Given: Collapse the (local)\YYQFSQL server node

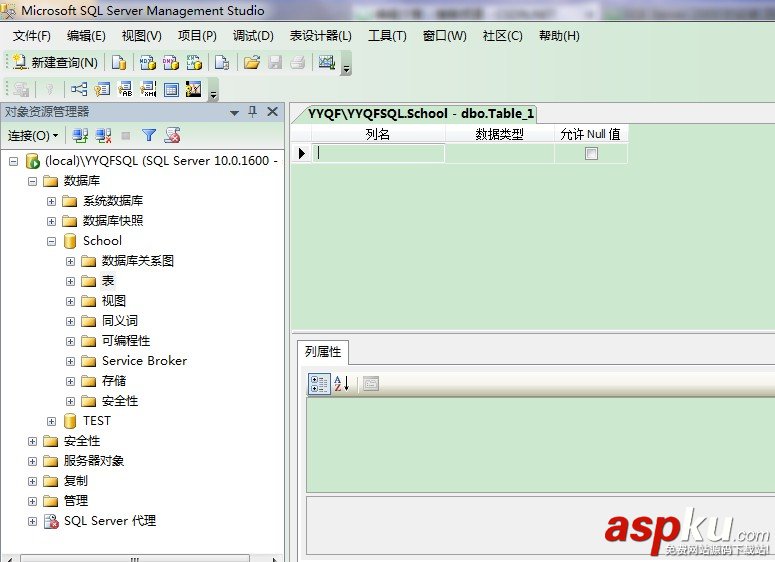Looking at the screenshot, I should coord(14,161).
